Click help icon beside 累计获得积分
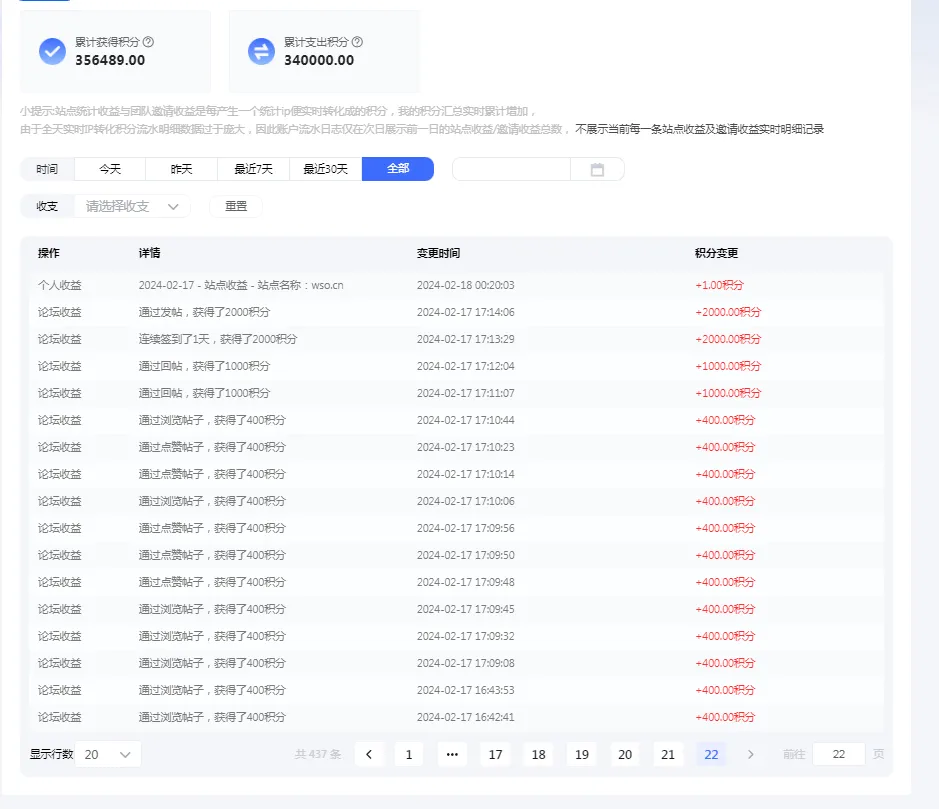 pos(149,42)
